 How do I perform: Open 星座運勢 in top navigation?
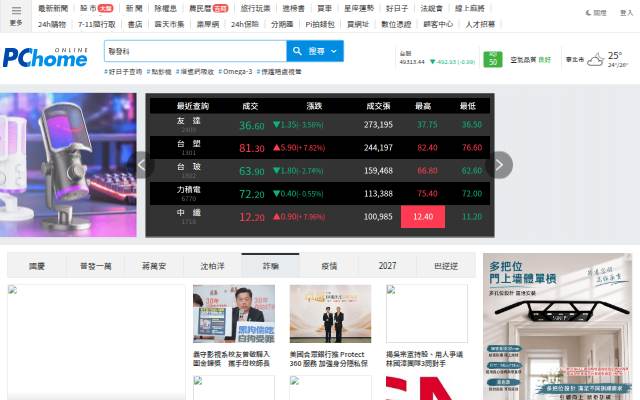359,8
